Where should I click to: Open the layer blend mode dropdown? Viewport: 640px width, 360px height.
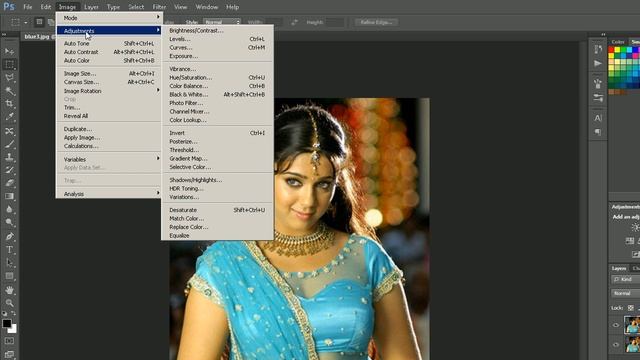point(626,293)
